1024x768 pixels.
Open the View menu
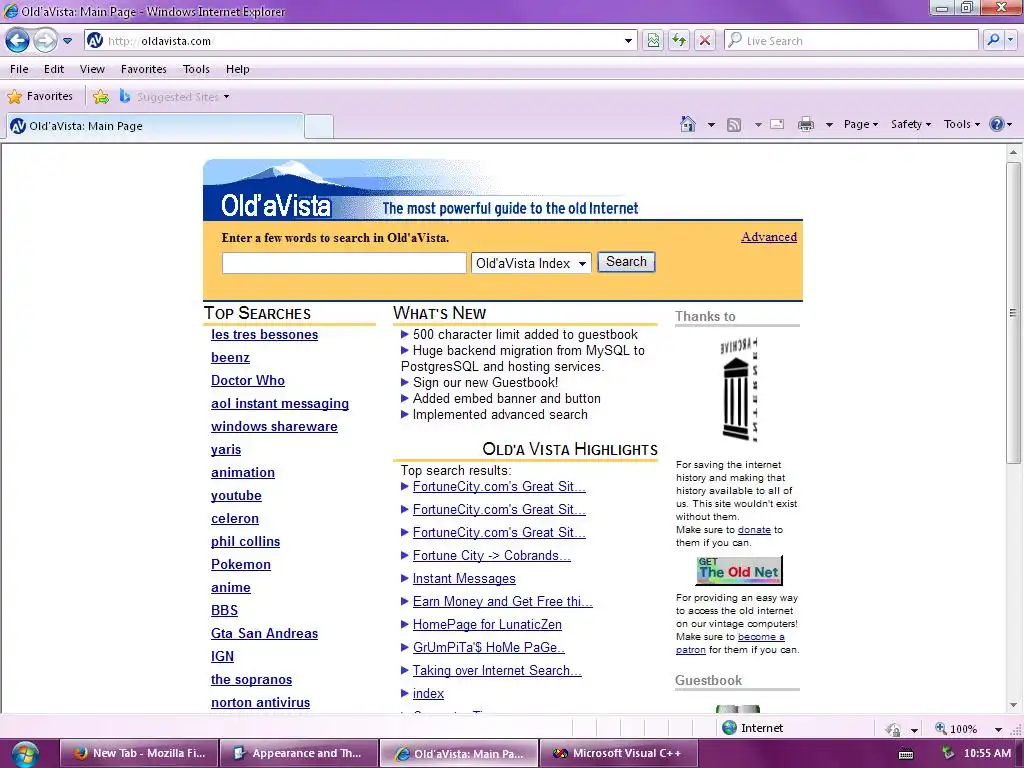[92, 69]
